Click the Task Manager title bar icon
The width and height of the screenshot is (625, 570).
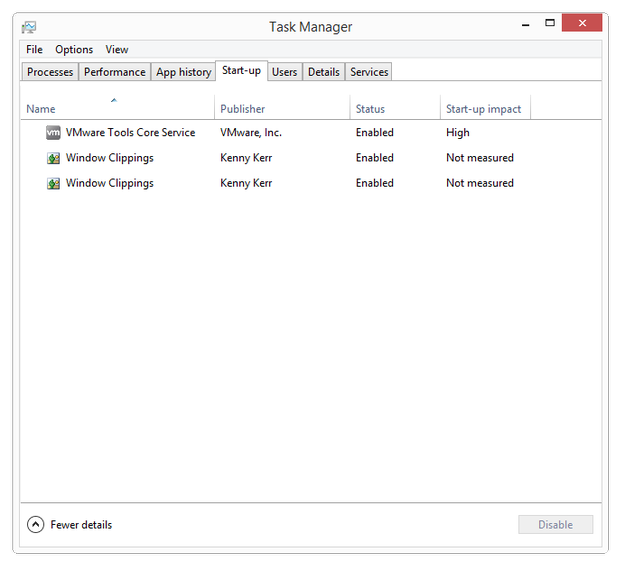click(29, 27)
